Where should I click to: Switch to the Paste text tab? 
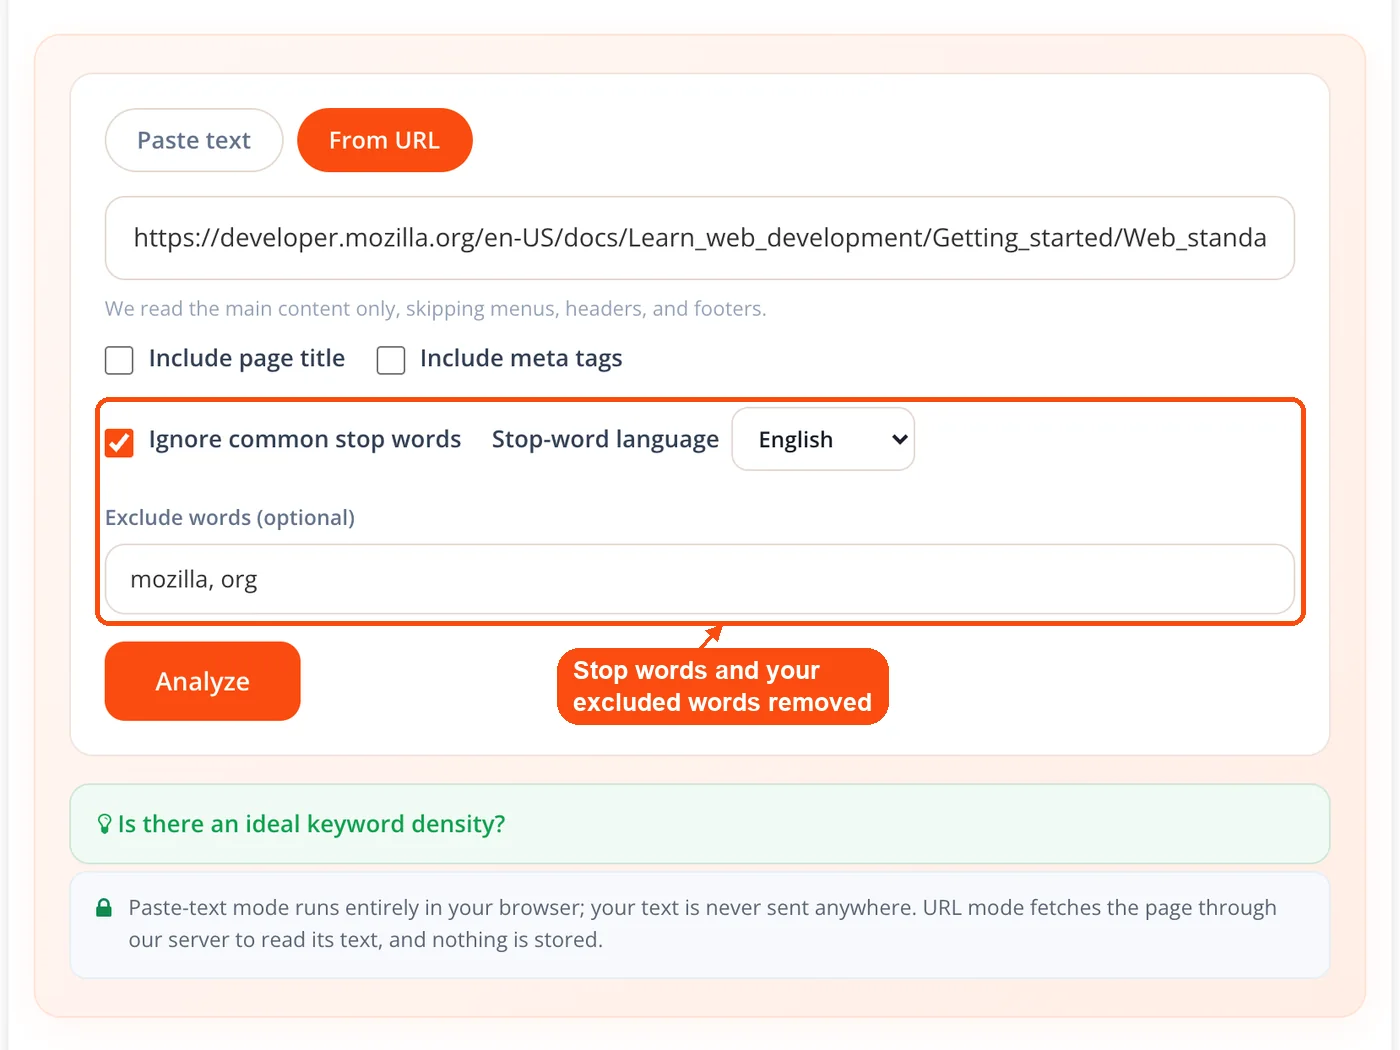click(x=194, y=140)
